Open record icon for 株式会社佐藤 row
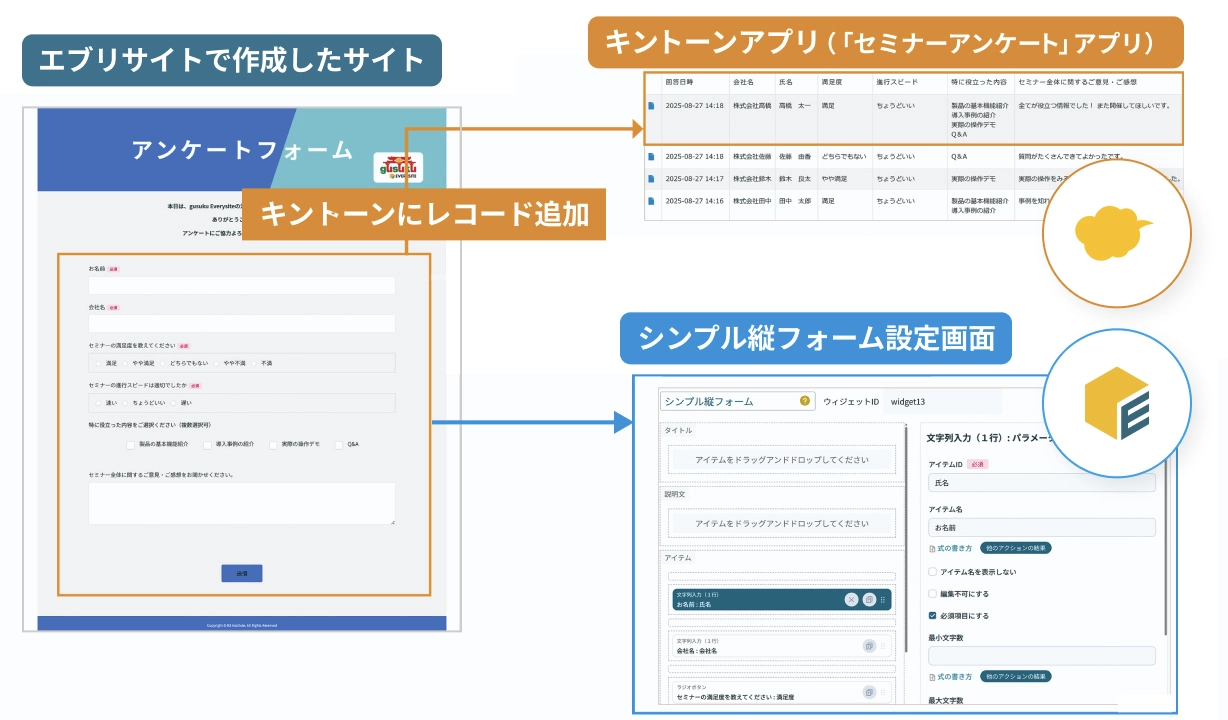This screenshot has height=720, width=1228. tap(651, 157)
